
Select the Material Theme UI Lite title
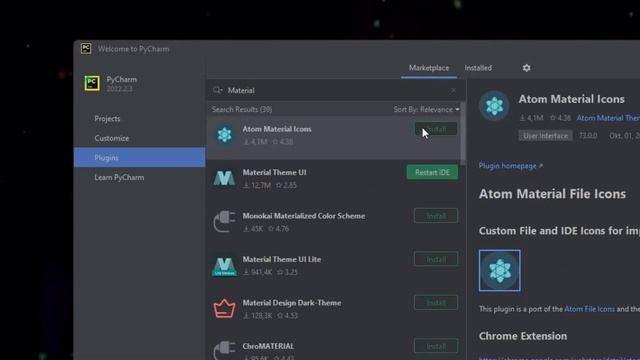click(x=282, y=260)
